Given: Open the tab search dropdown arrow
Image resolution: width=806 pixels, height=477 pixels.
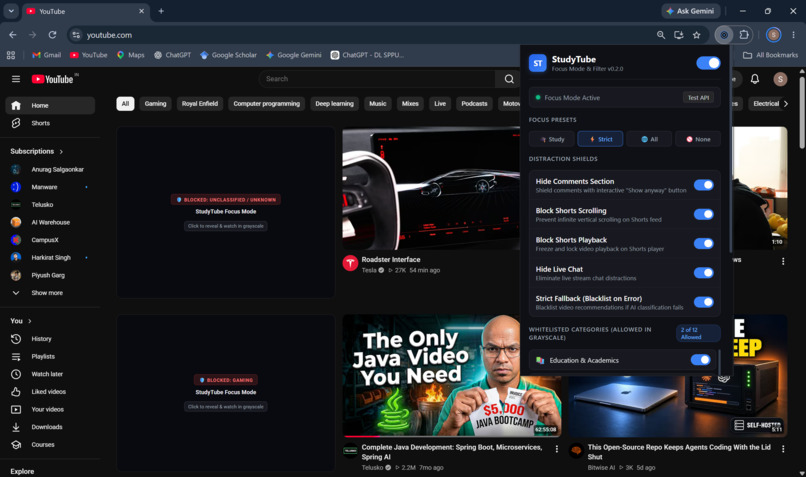Looking at the screenshot, I should tap(11, 11).
